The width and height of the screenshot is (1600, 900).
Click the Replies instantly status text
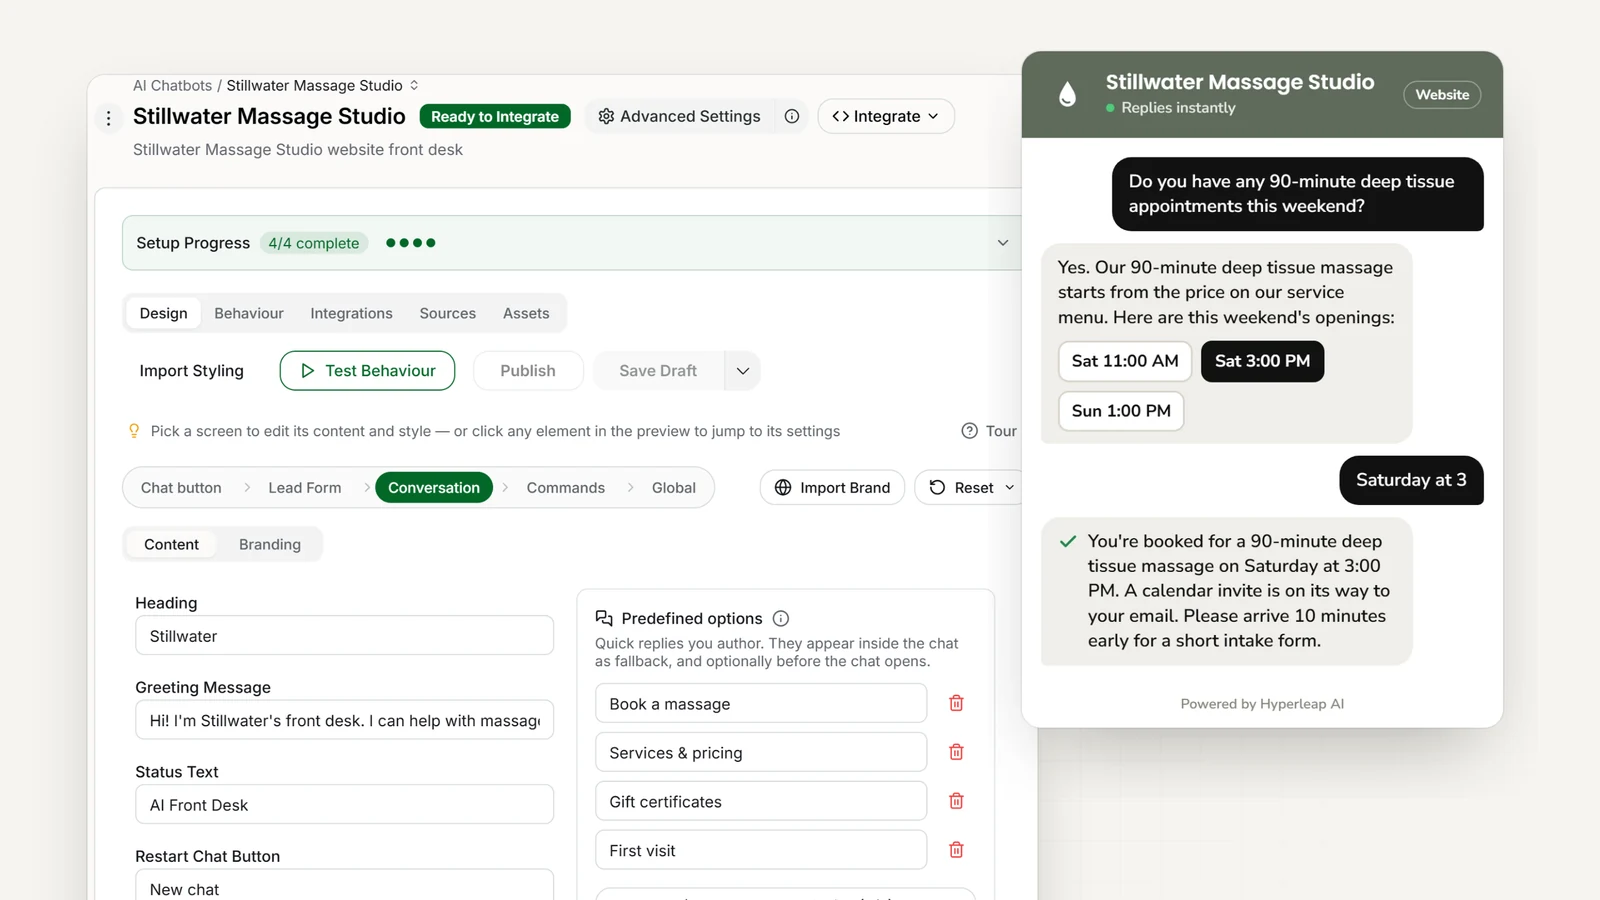click(x=1178, y=108)
